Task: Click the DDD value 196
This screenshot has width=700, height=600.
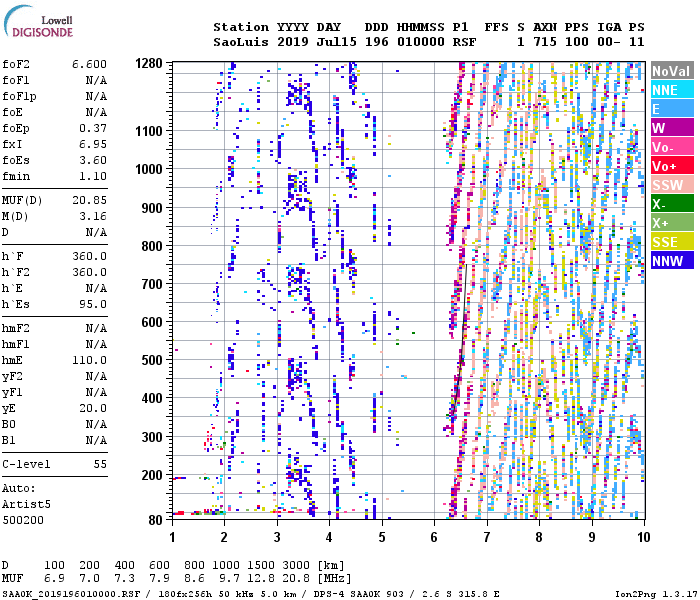Action: tap(377, 42)
